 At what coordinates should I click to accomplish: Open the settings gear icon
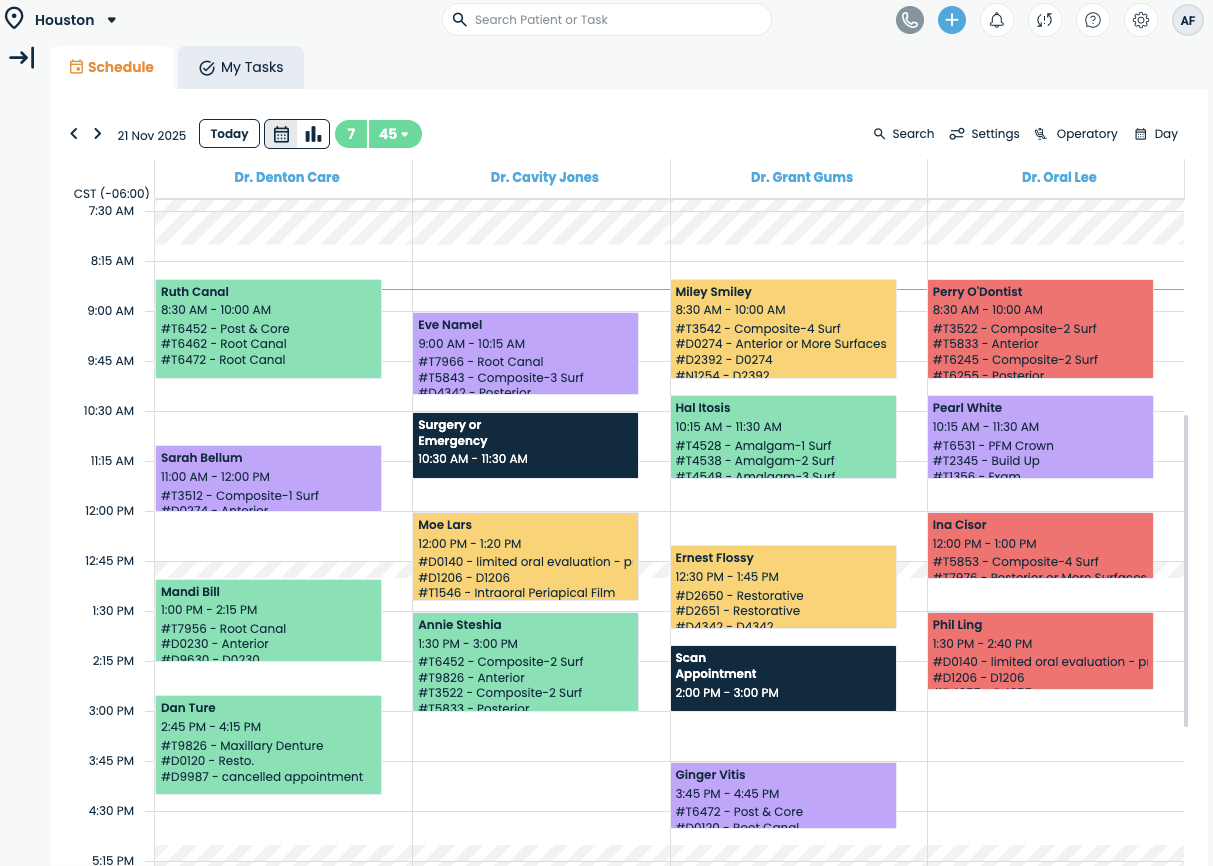[x=1140, y=20]
